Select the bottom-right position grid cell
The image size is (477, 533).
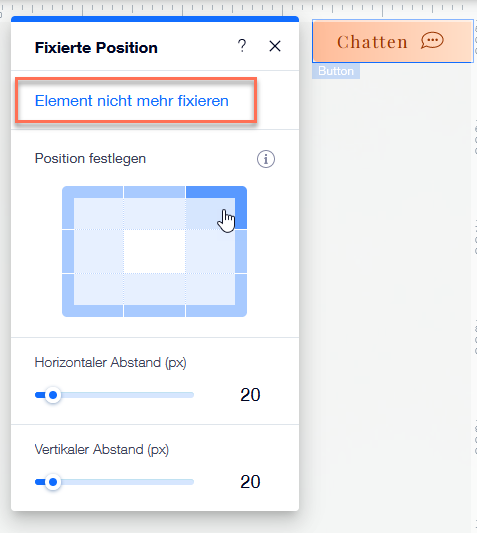click(216, 295)
